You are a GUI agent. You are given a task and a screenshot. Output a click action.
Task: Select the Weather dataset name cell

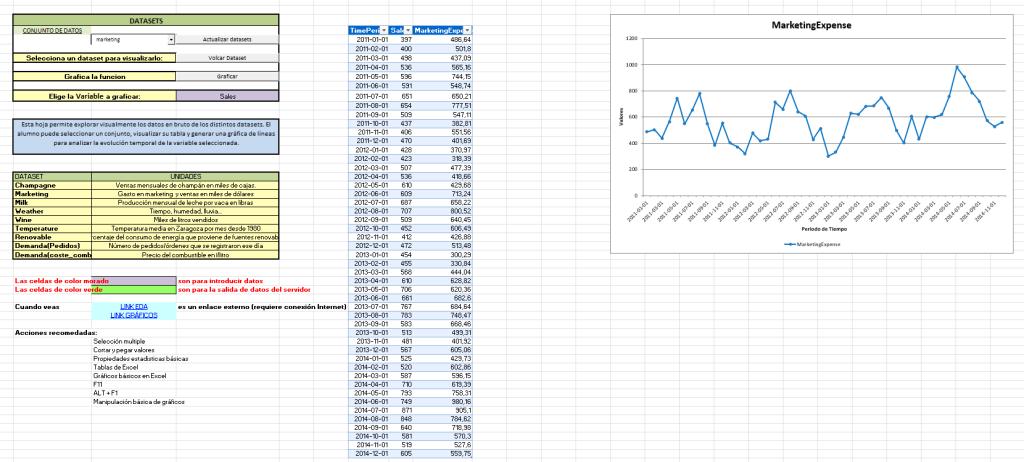coord(51,211)
